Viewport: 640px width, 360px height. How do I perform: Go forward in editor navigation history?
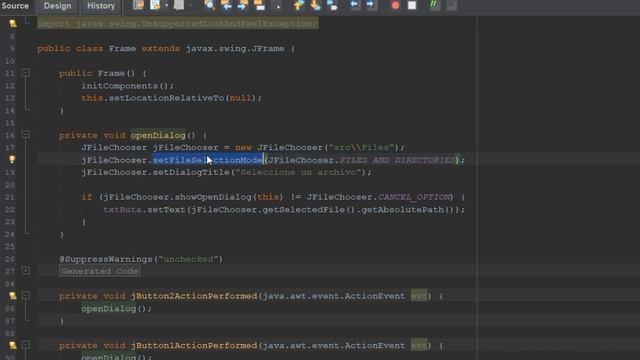[x=179, y=5]
